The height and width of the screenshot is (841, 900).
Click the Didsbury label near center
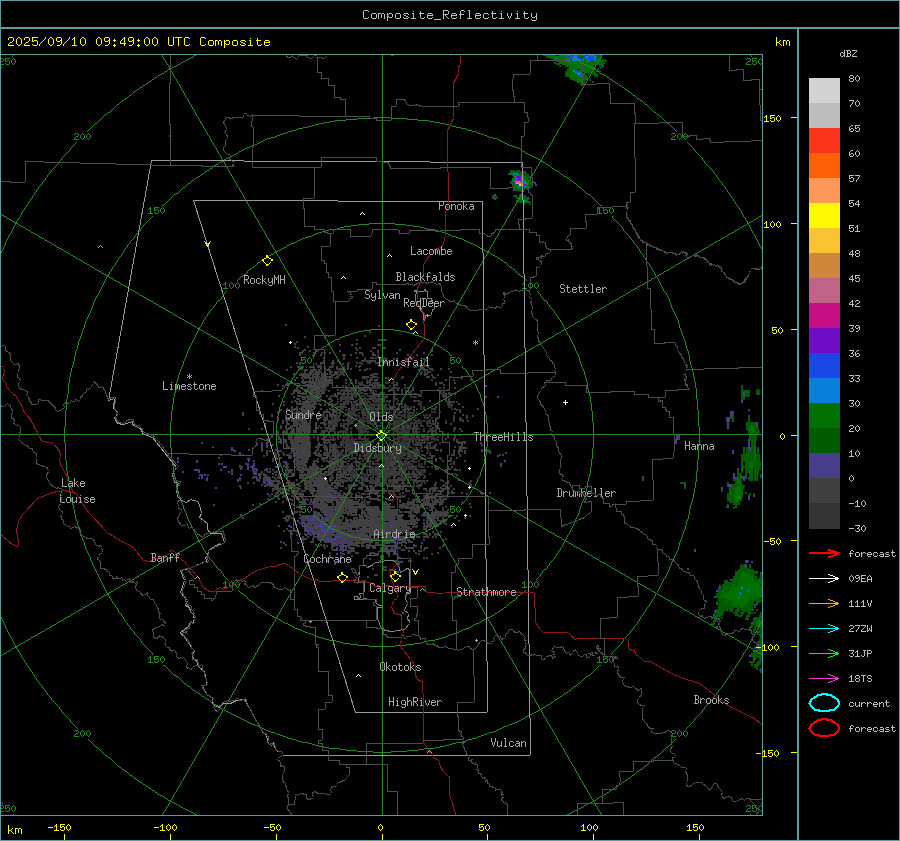(377, 448)
